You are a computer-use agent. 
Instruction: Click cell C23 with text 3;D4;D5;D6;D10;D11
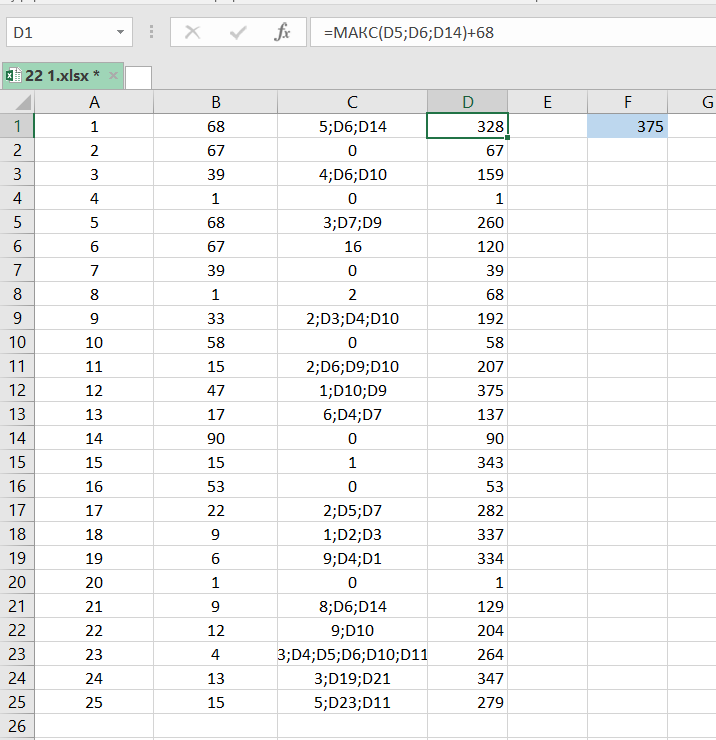(x=352, y=654)
